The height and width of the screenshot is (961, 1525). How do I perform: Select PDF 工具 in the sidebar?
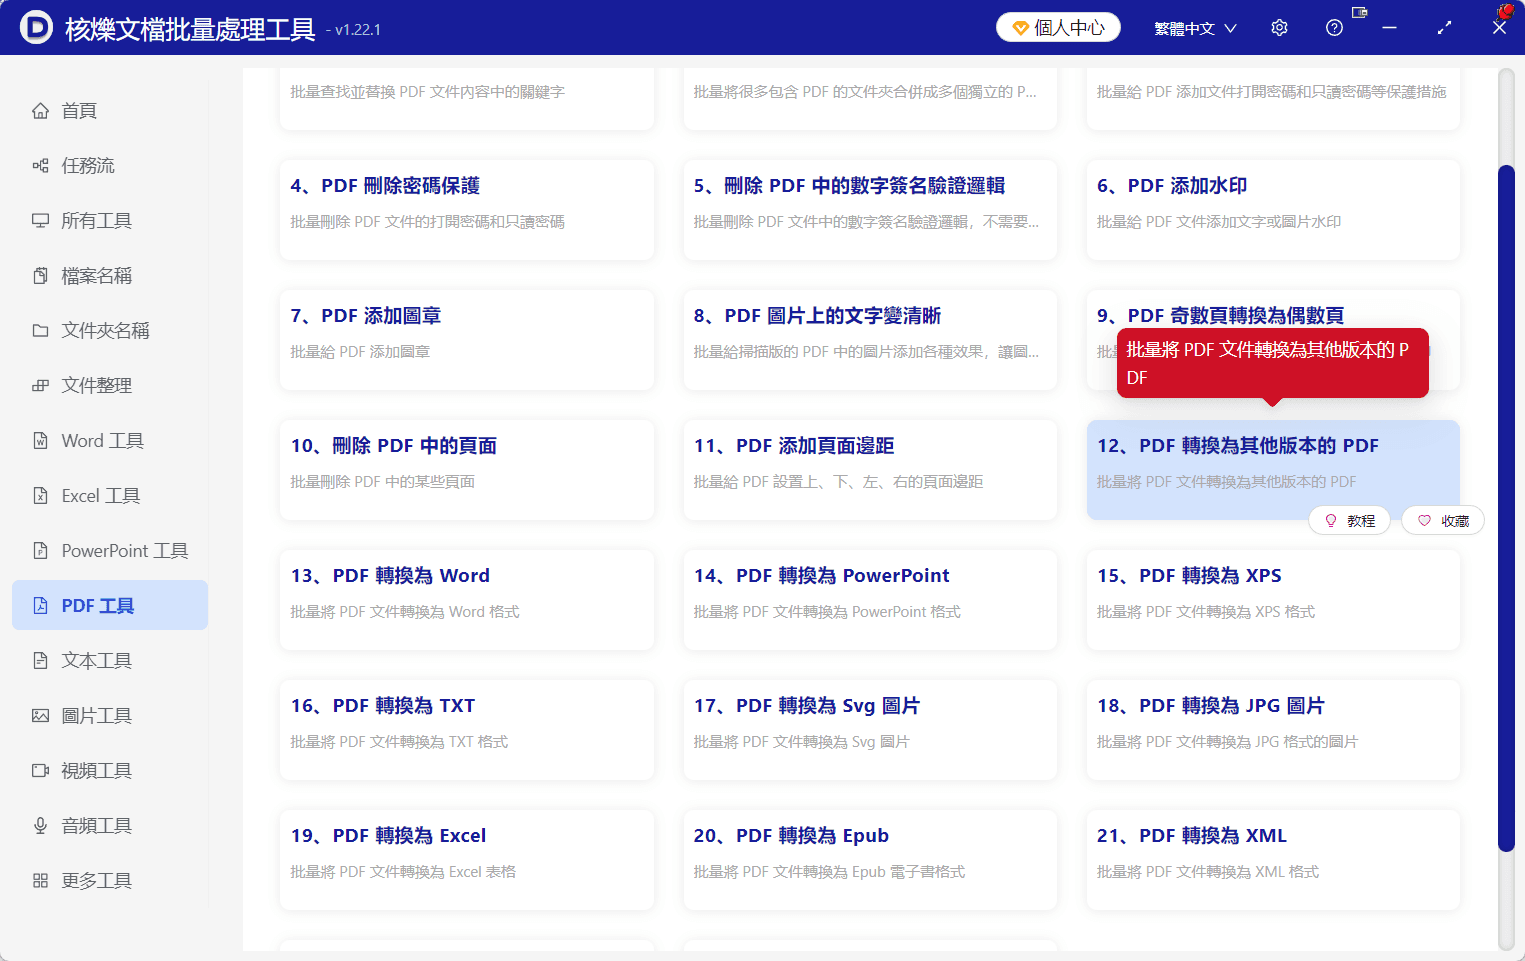110,606
